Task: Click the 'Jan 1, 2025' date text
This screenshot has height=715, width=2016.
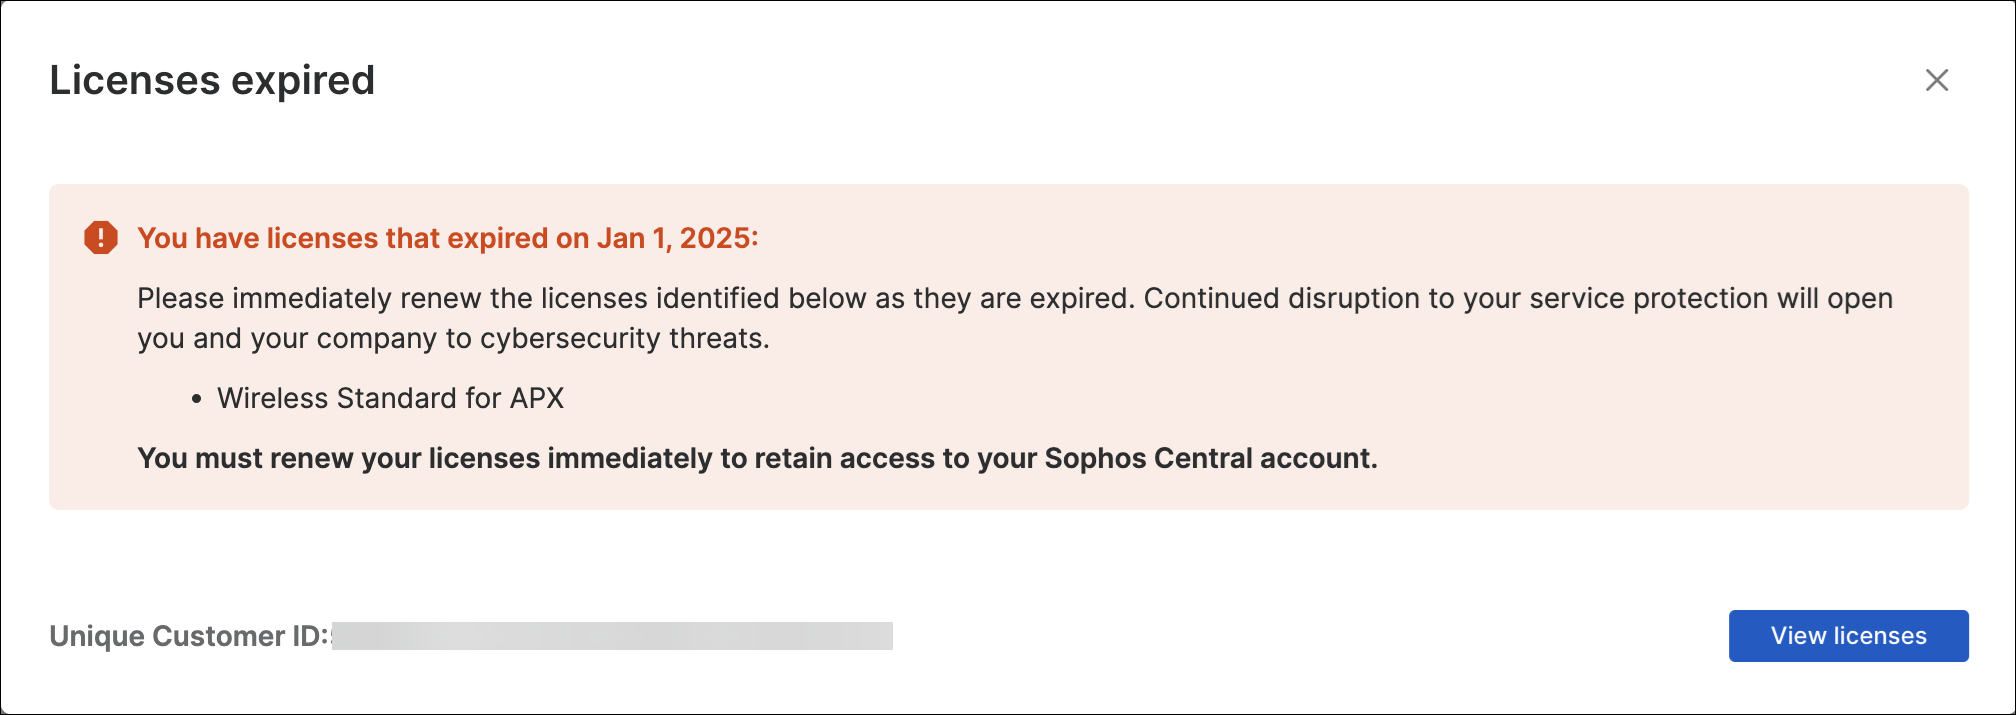Action: click(676, 238)
